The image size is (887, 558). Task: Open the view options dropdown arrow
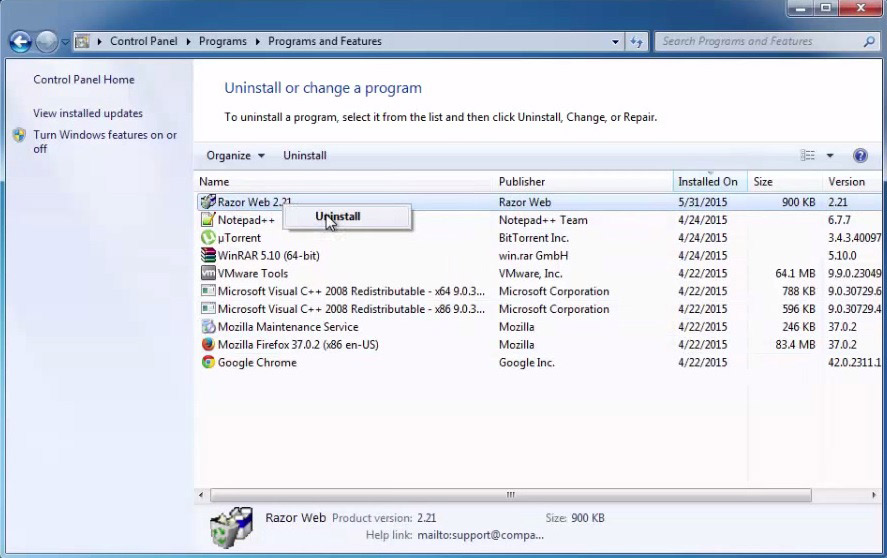830,156
